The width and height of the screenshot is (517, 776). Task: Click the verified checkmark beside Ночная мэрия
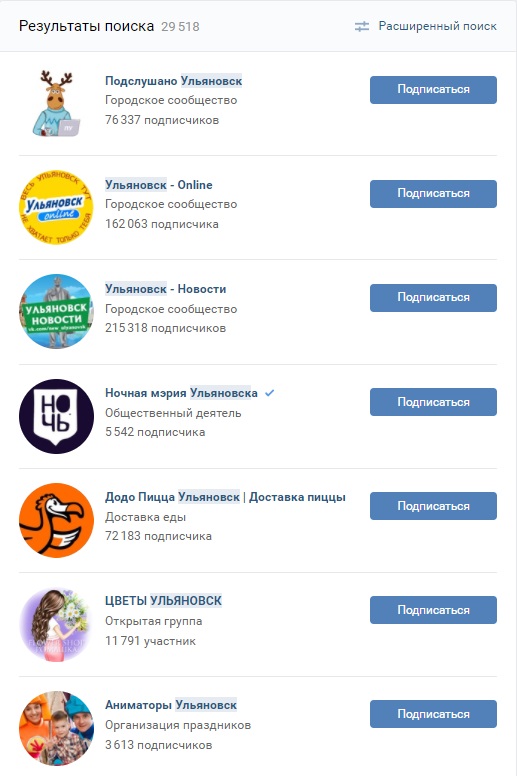click(x=269, y=393)
